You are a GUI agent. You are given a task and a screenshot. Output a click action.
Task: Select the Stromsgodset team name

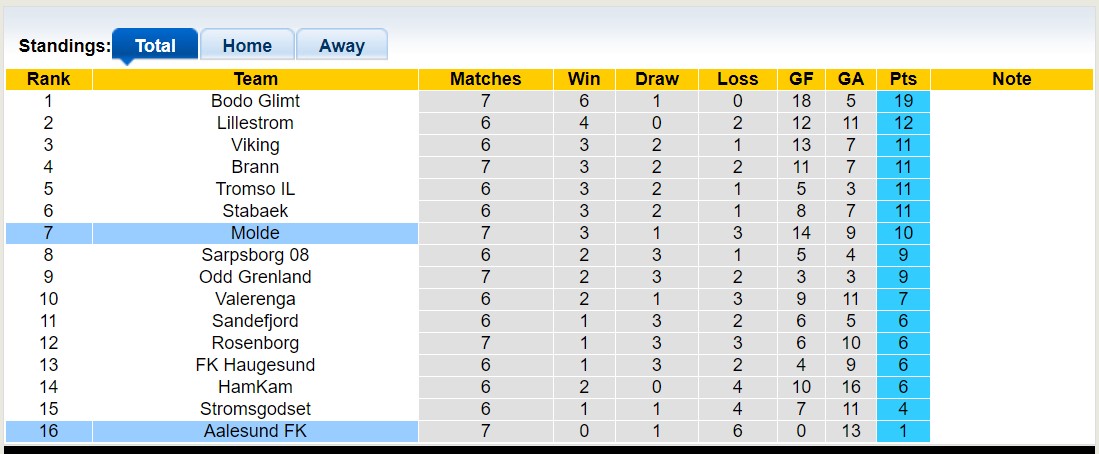point(255,409)
